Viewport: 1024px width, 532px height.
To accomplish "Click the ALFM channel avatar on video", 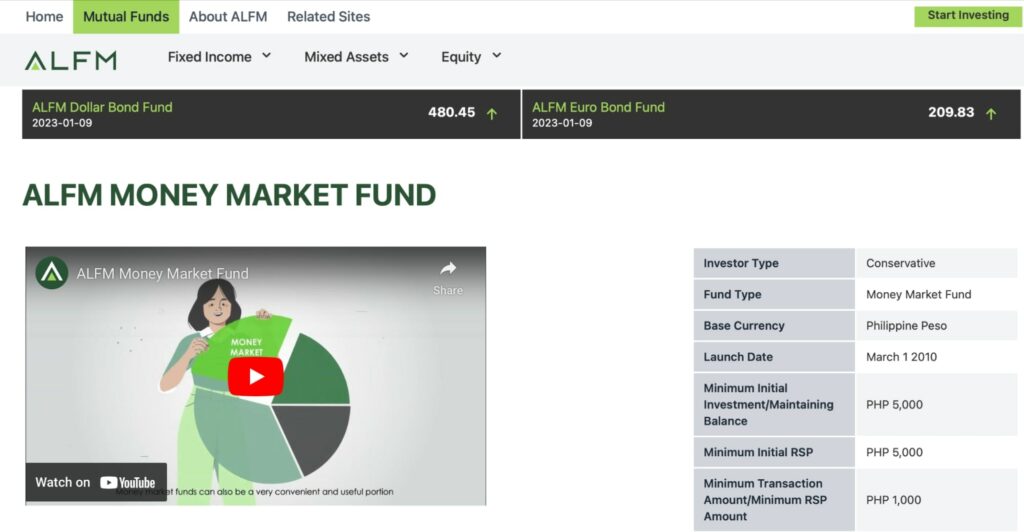I will [x=52, y=273].
